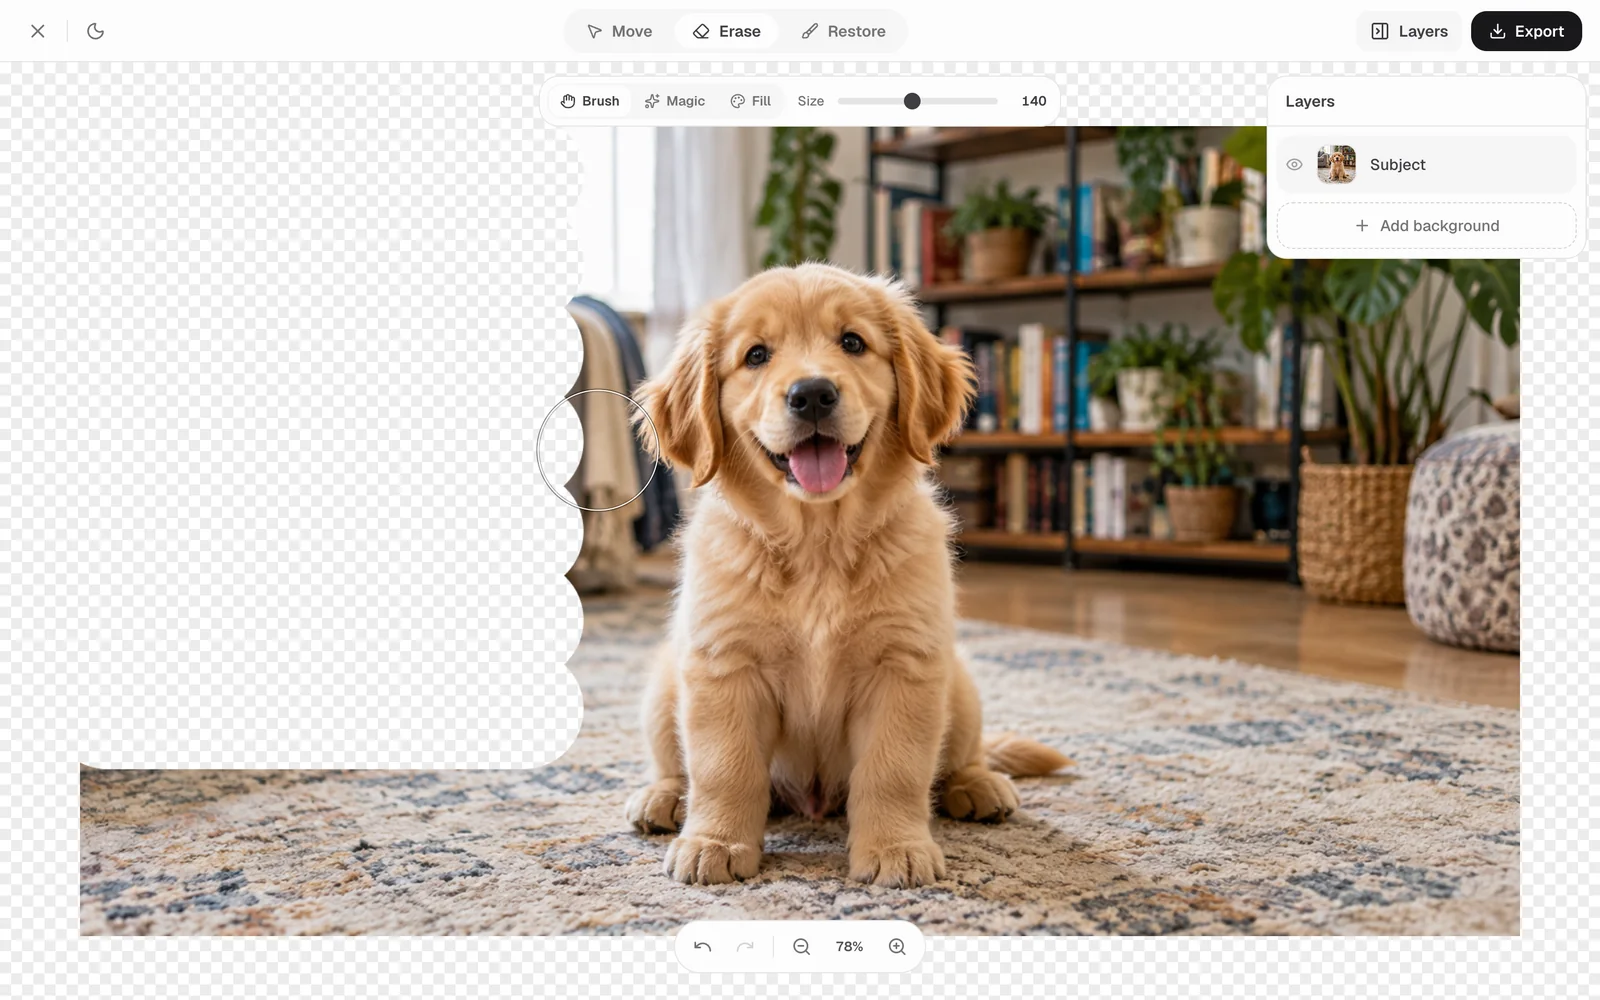1600x1000 pixels.
Task: Toggle the Layers panel button
Action: [1409, 31]
